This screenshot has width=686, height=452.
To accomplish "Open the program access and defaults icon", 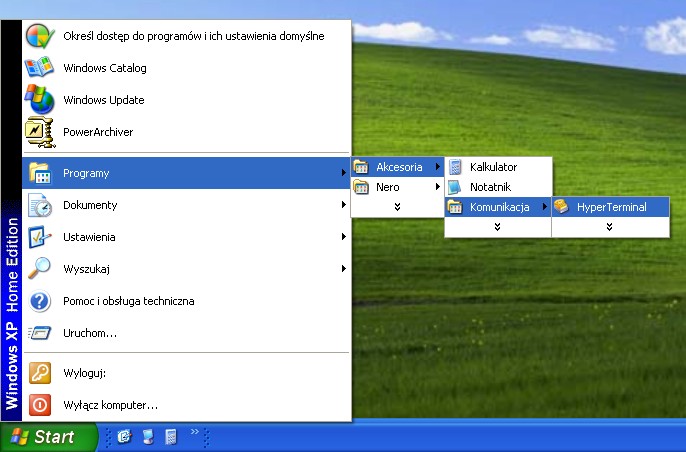I will pyautogui.click(x=40, y=36).
